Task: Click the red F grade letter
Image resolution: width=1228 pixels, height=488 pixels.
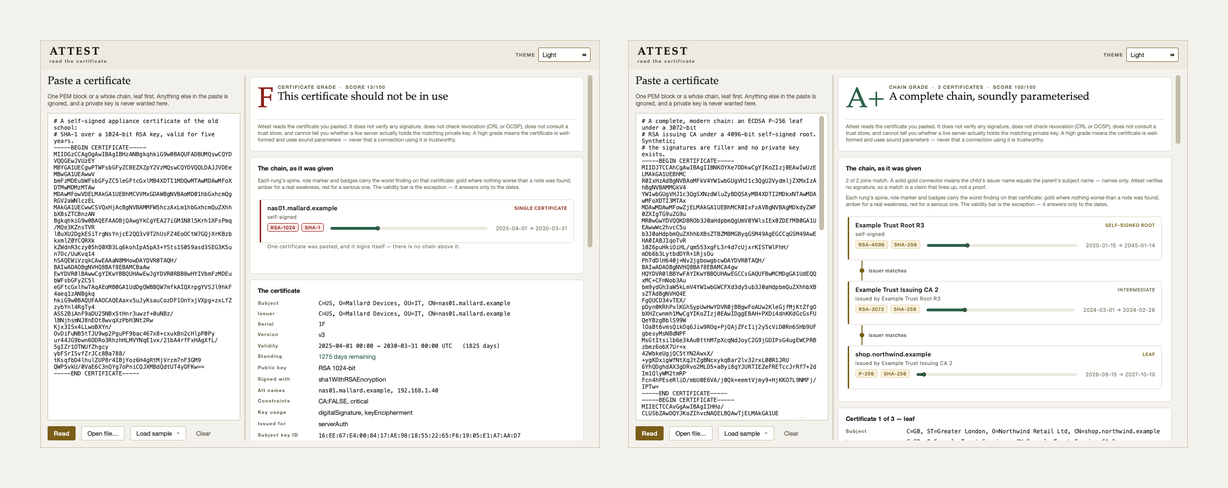Action: pyautogui.click(x=265, y=98)
